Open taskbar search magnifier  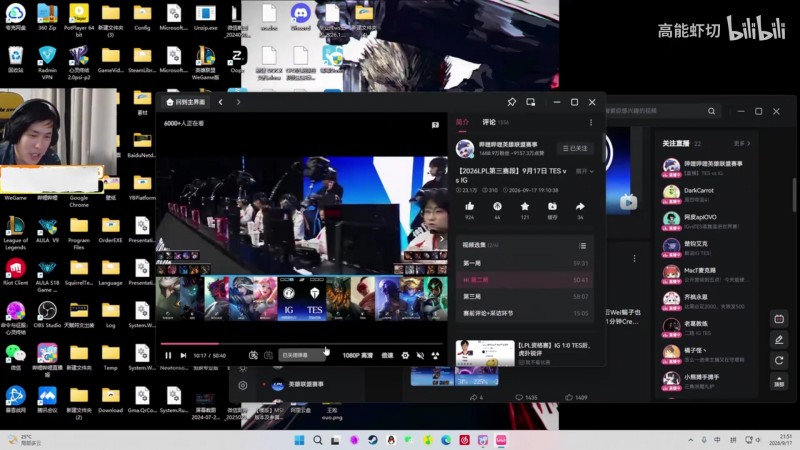(x=317, y=440)
